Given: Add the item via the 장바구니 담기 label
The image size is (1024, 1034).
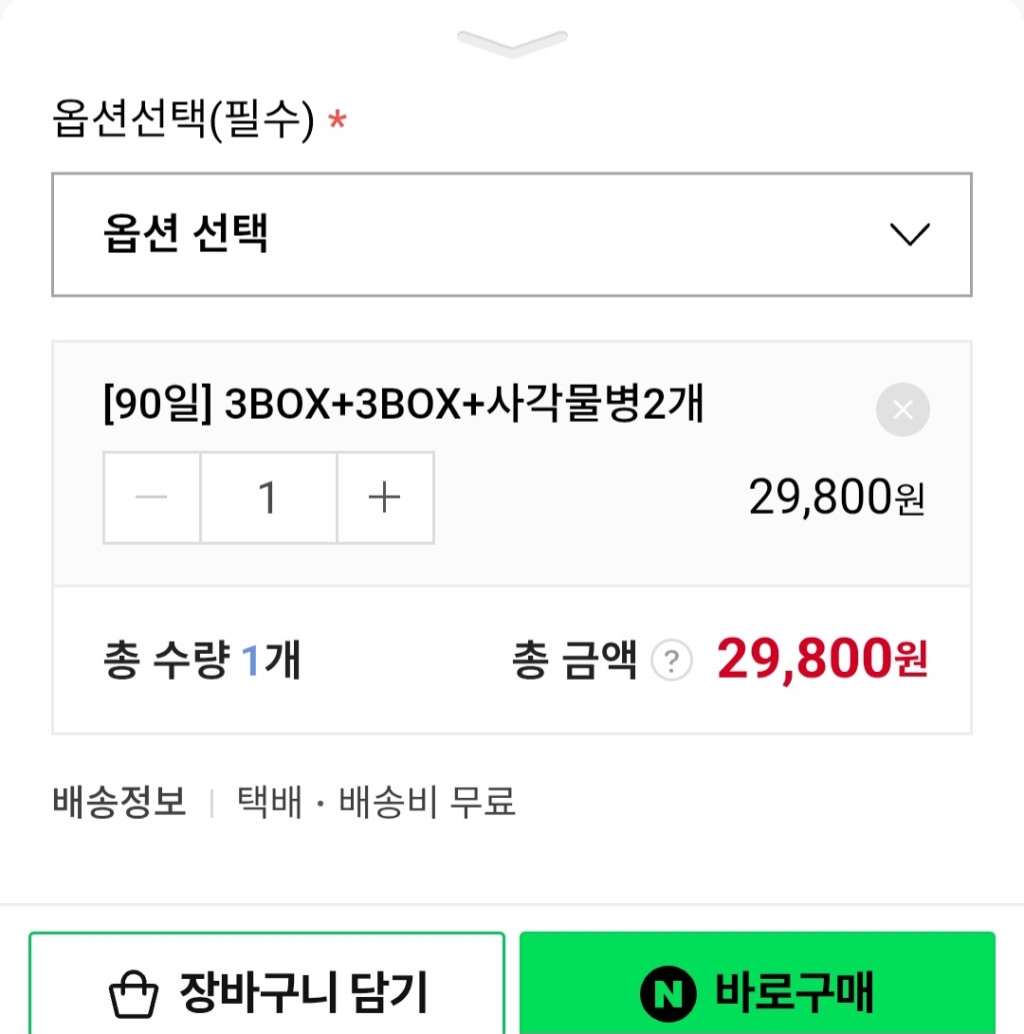Looking at the screenshot, I should pyautogui.click(x=303, y=993).
